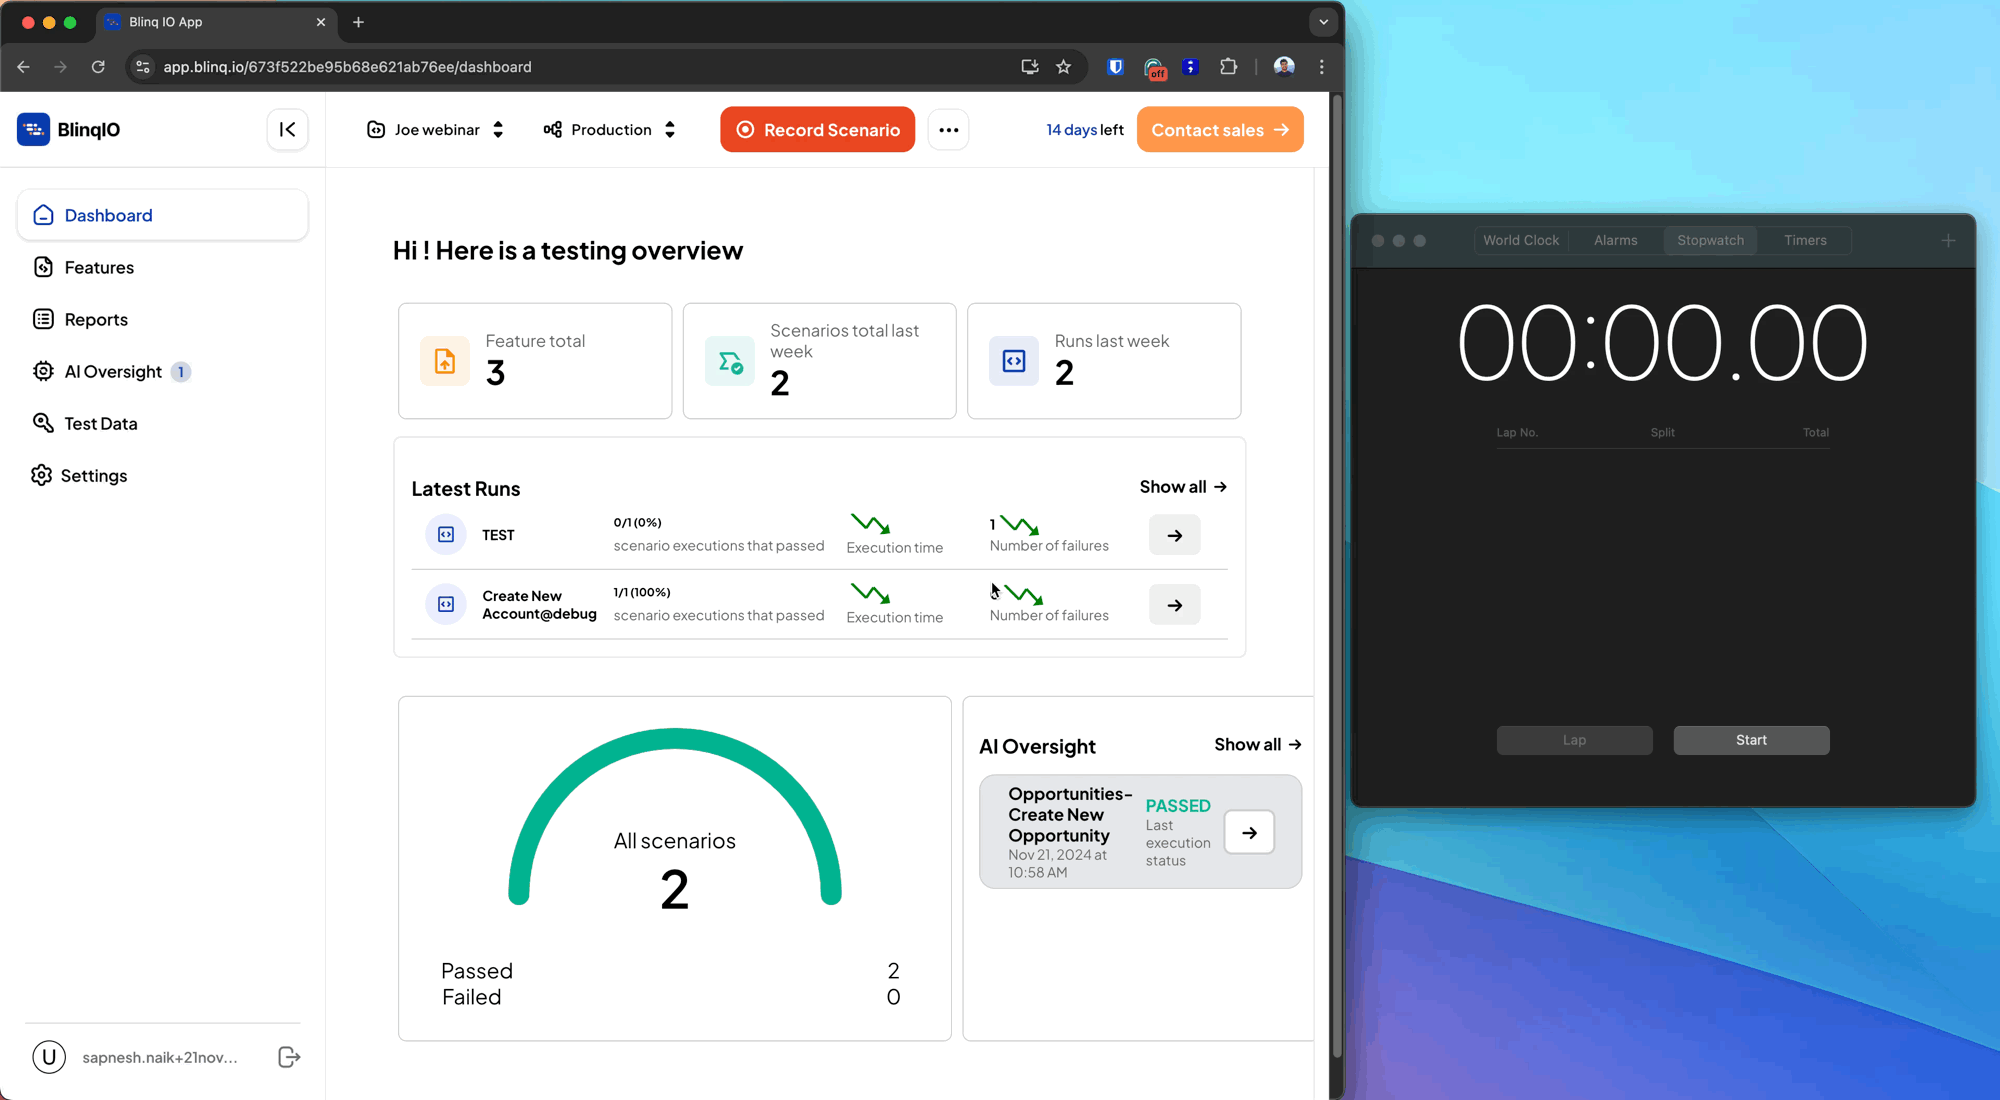Screen dimensions: 2000x1100
Task: Click the Record Scenario button
Action: coord(818,130)
